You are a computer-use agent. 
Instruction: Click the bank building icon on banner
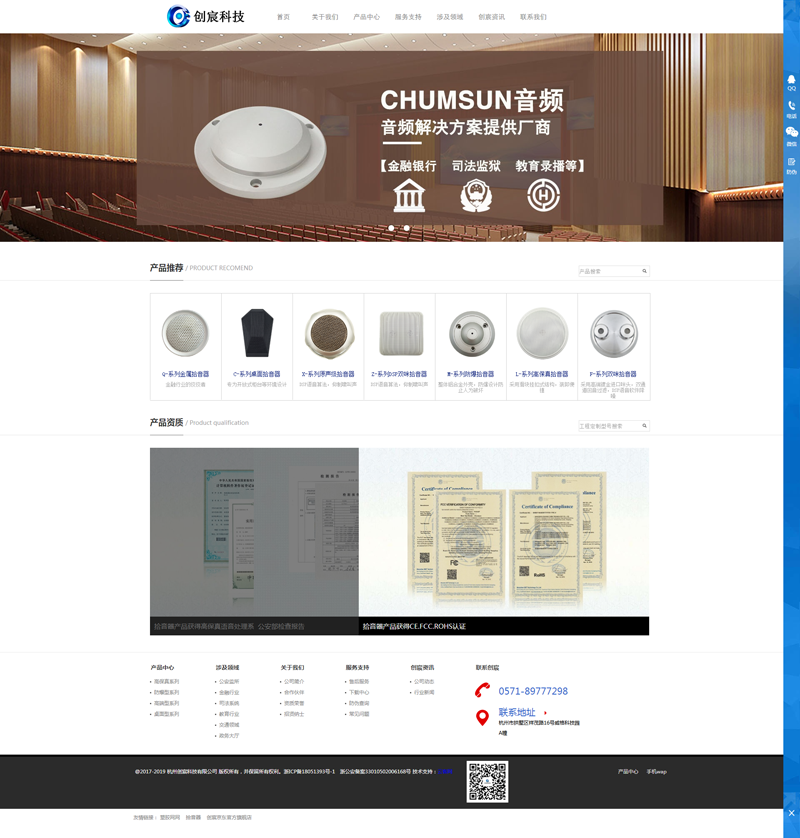409,195
